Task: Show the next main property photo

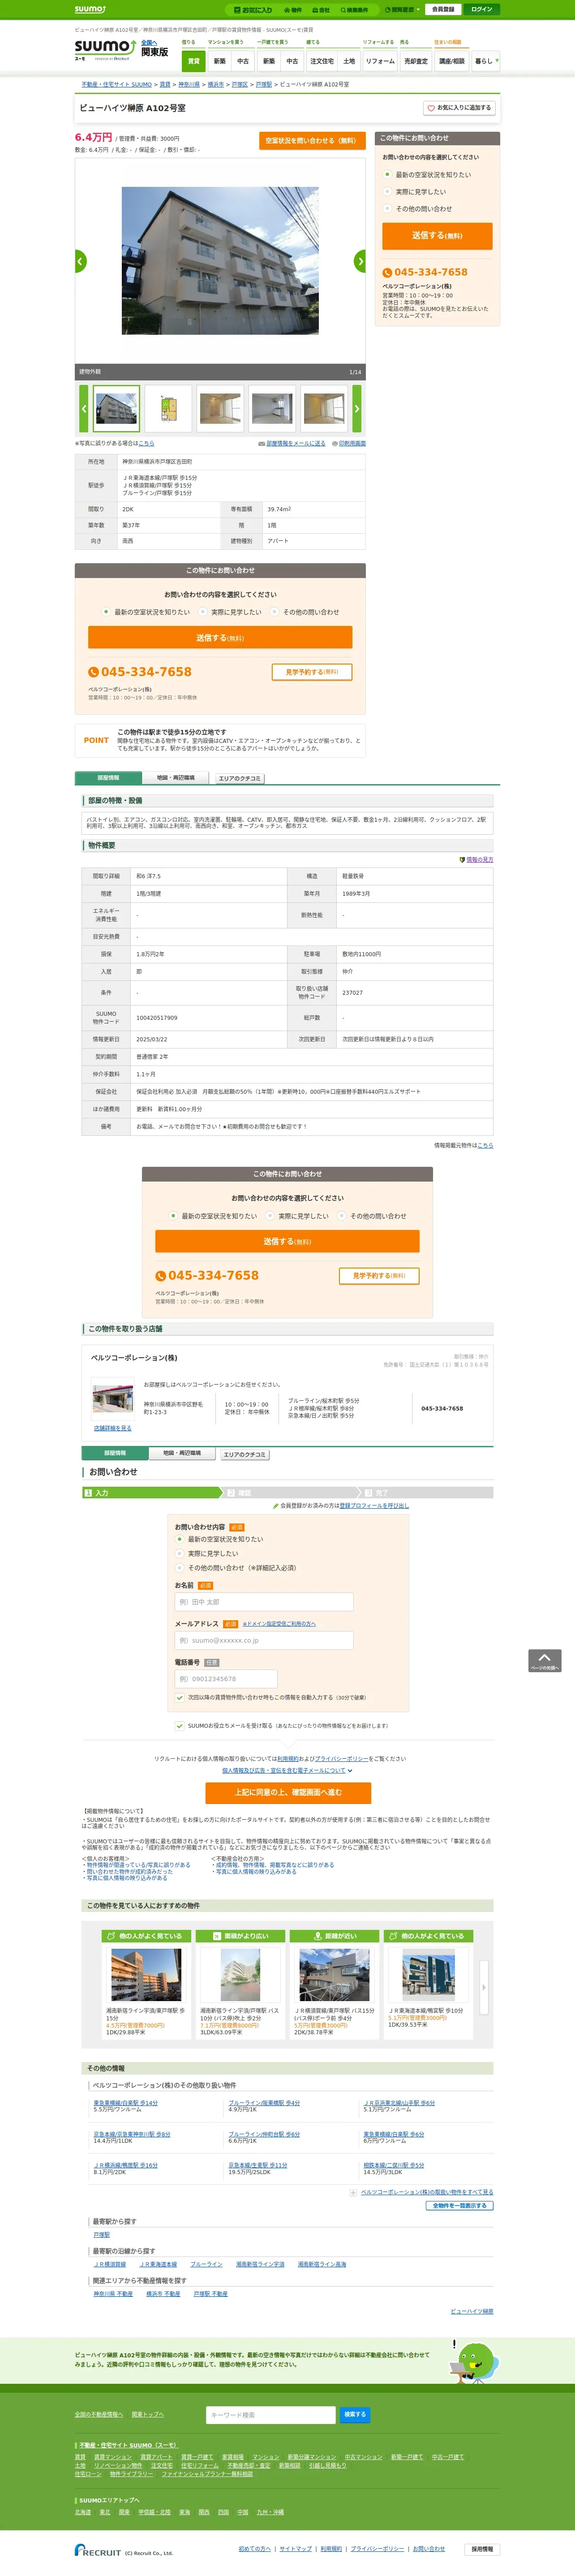Action: (x=360, y=261)
